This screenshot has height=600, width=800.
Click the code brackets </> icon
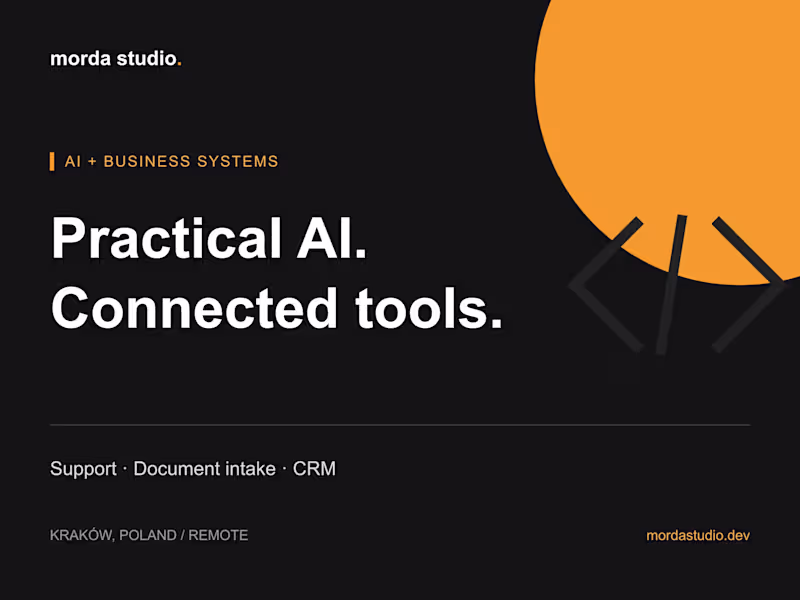pos(677,284)
